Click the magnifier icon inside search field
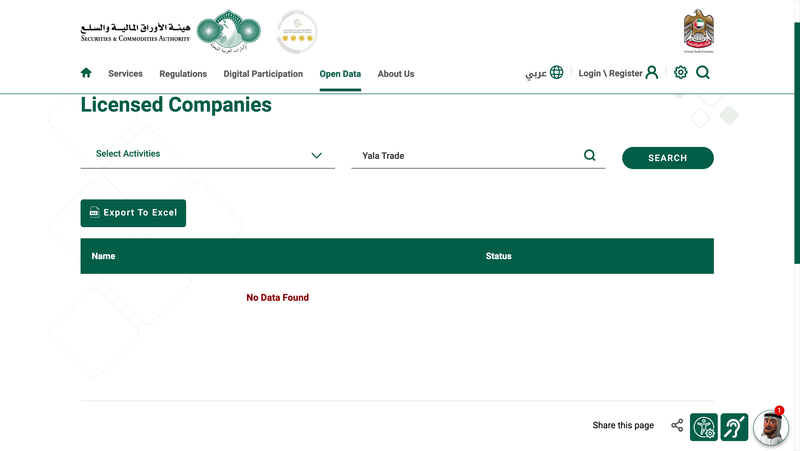The image size is (800, 451). pyautogui.click(x=589, y=155)
